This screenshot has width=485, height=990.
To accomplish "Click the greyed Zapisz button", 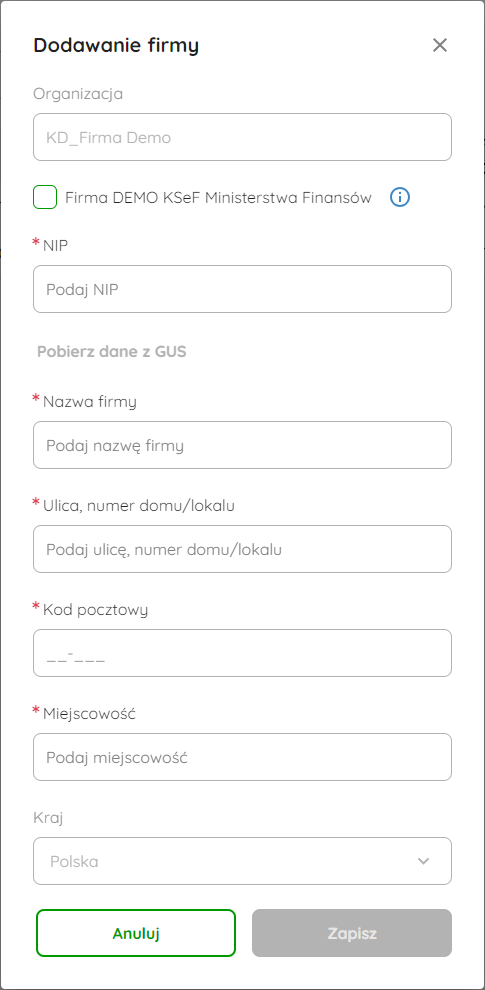I will tap(352, 933).
